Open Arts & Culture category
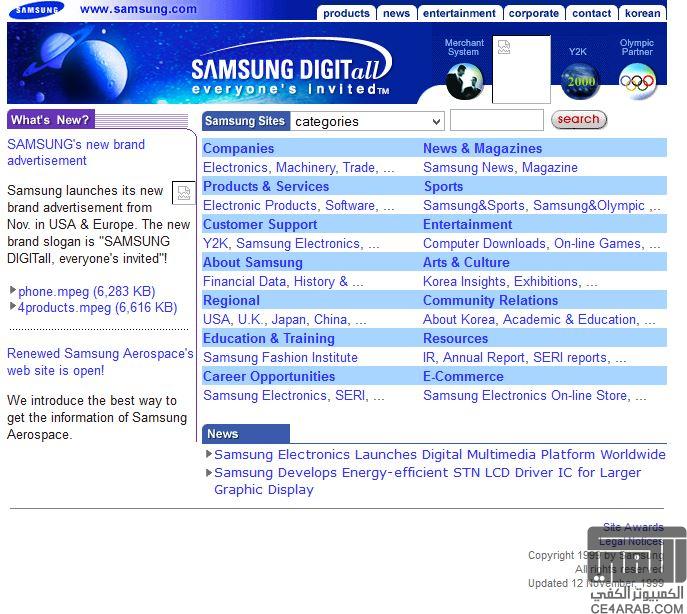 click(466, 263)
